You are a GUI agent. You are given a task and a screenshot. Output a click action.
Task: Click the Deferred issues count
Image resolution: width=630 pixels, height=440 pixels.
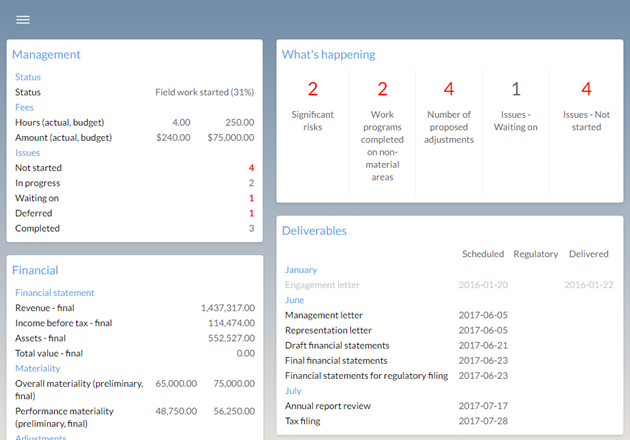pos(250,213)
